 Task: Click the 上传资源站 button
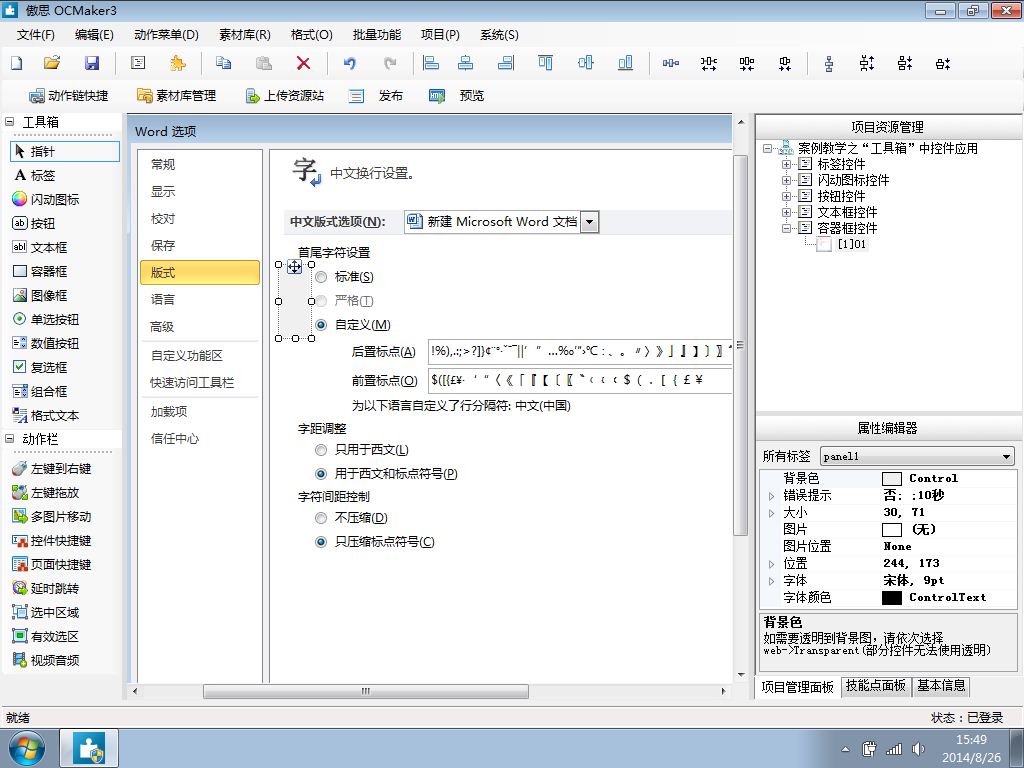click(x=284, y=96)
